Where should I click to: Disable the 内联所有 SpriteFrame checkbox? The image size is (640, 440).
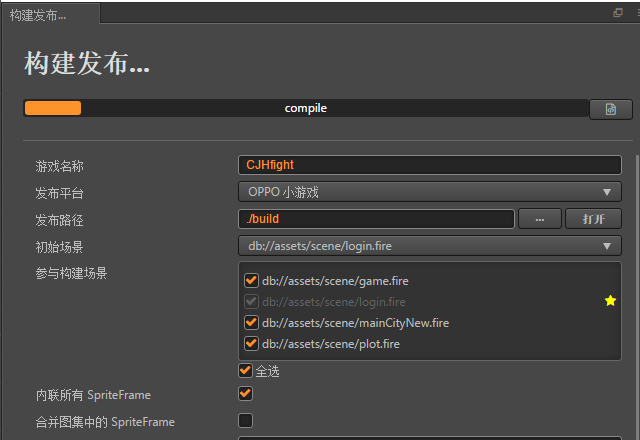245,394
